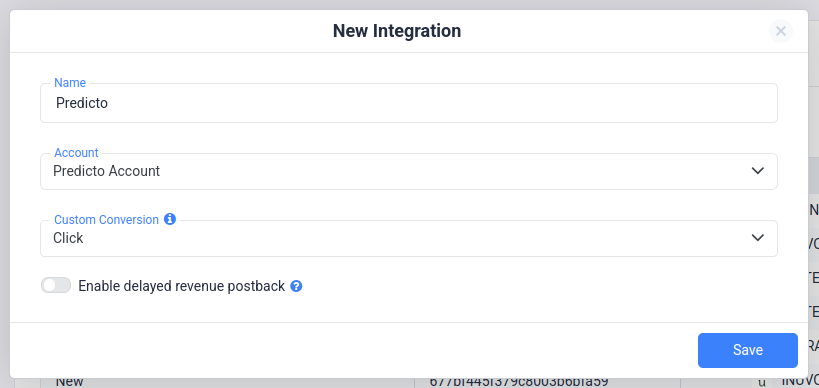Click the info icon beside Custom Conversion

click(x=170, y=219)
